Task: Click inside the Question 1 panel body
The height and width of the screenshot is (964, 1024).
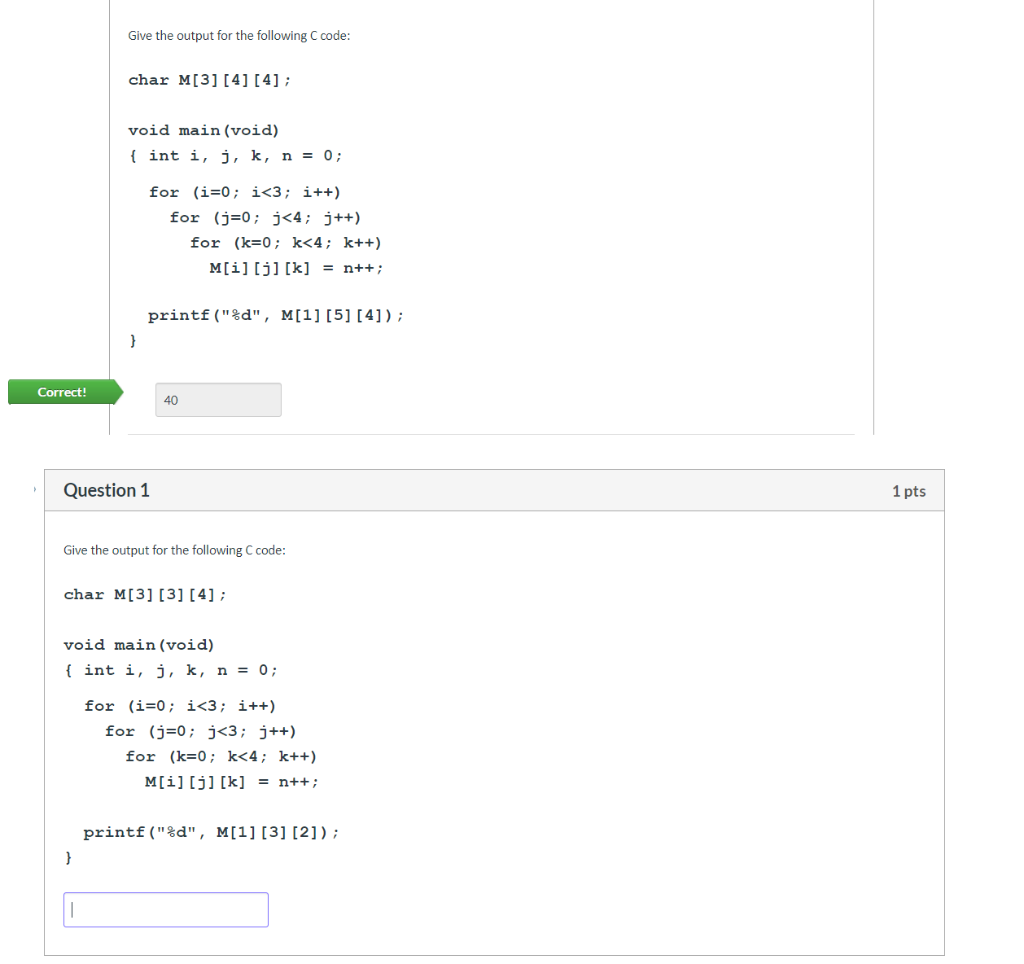Action: 600,700
